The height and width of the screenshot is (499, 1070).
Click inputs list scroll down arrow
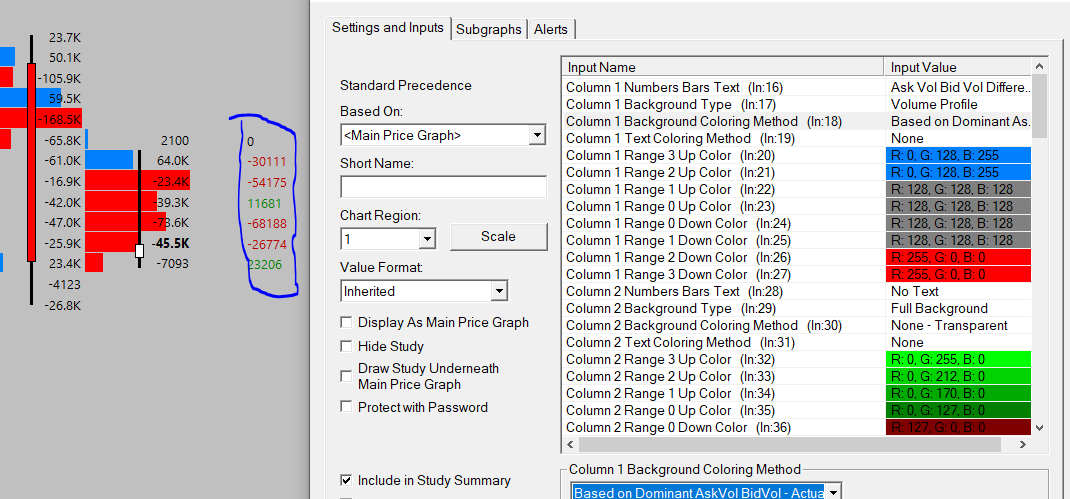(x=1039, y=428)
